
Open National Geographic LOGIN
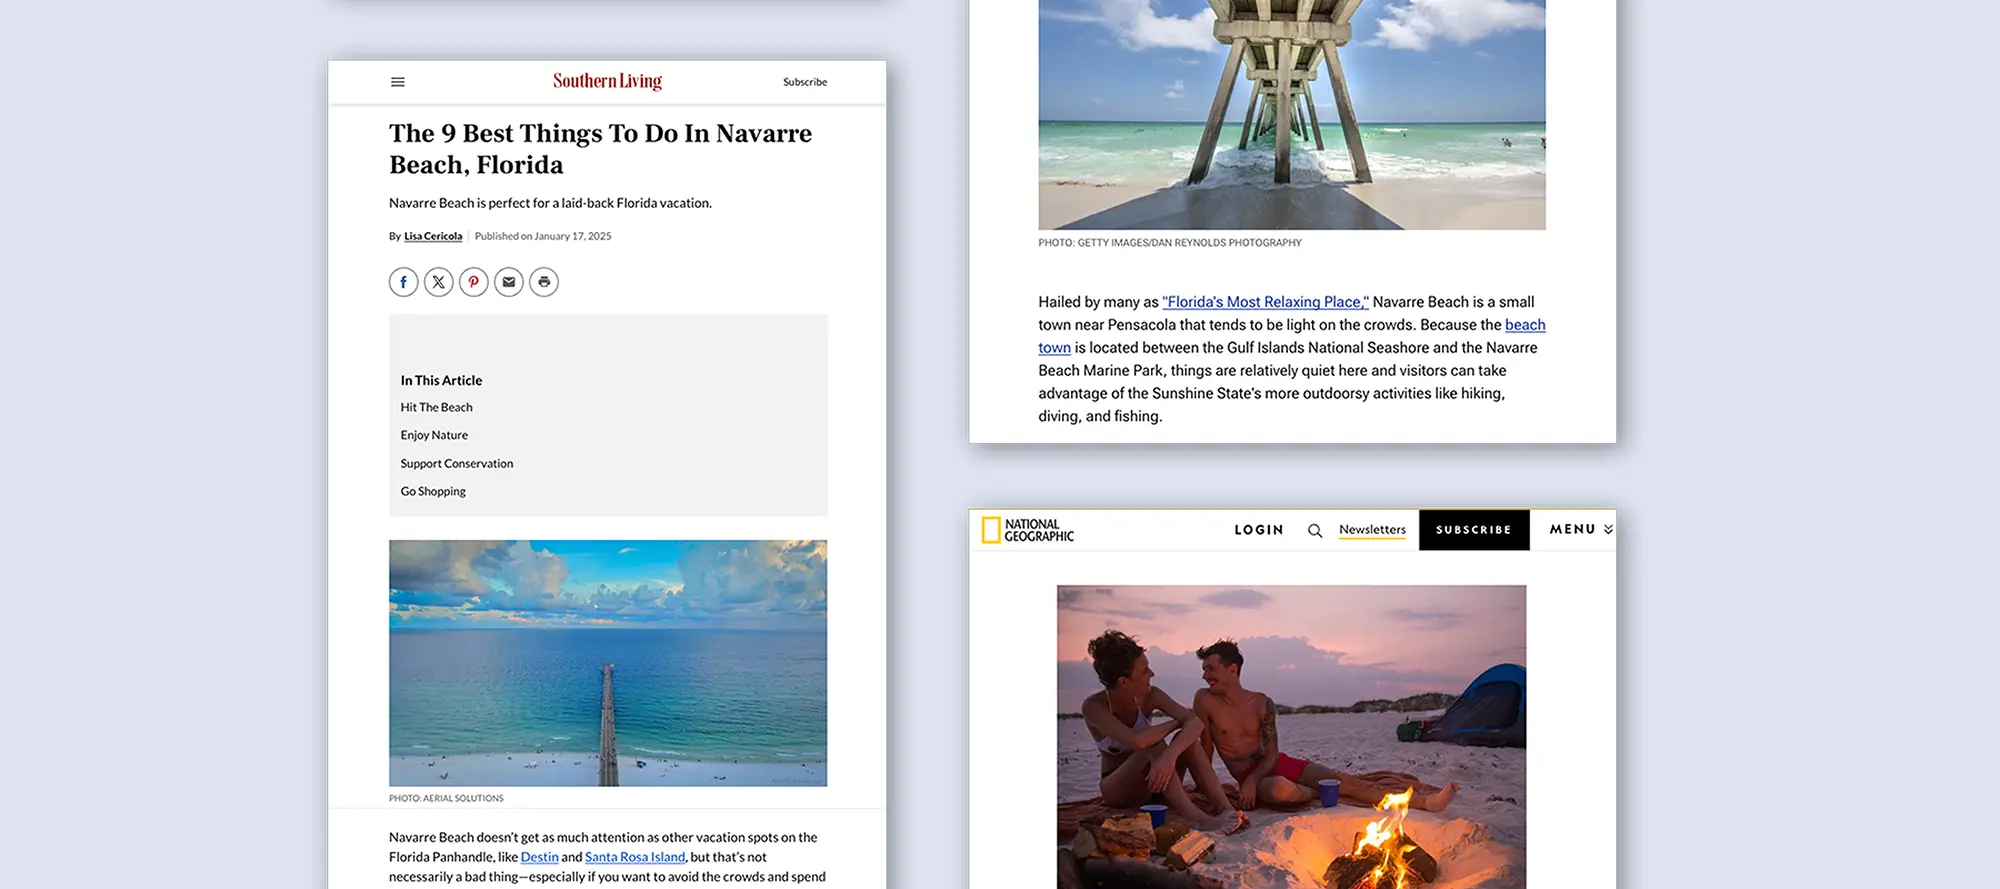[x=1258, y=530]
